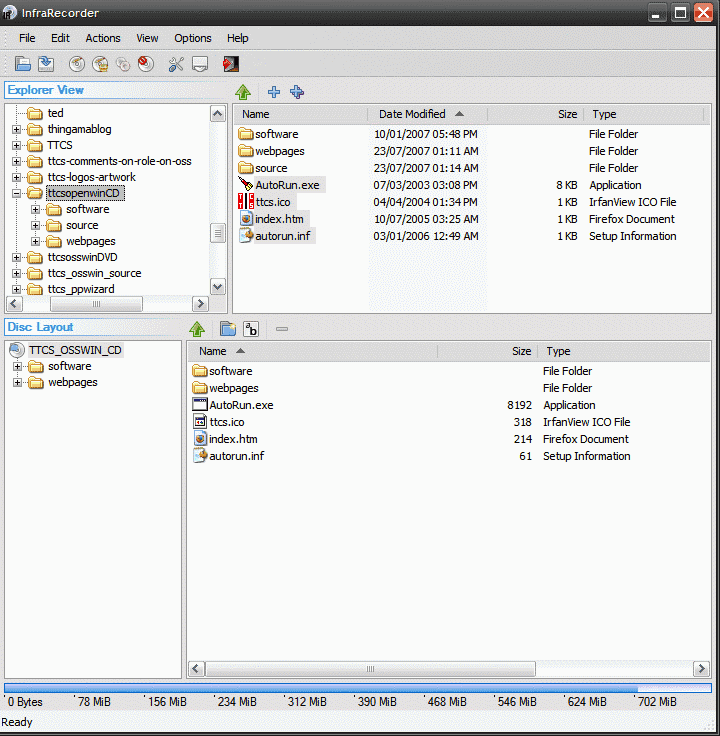This screenshot has width=720, height=736.
Task: Open the View menu
Action: 147,38
